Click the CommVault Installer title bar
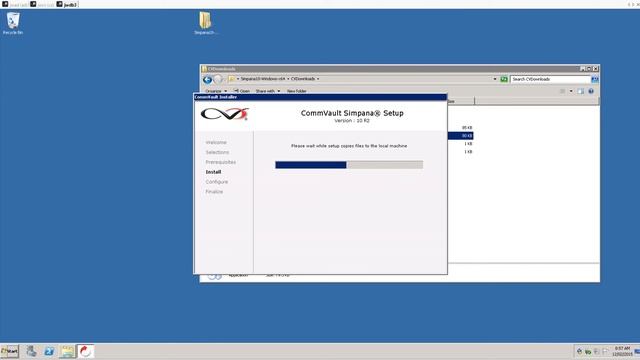640x360 pixels. [320, 97]
